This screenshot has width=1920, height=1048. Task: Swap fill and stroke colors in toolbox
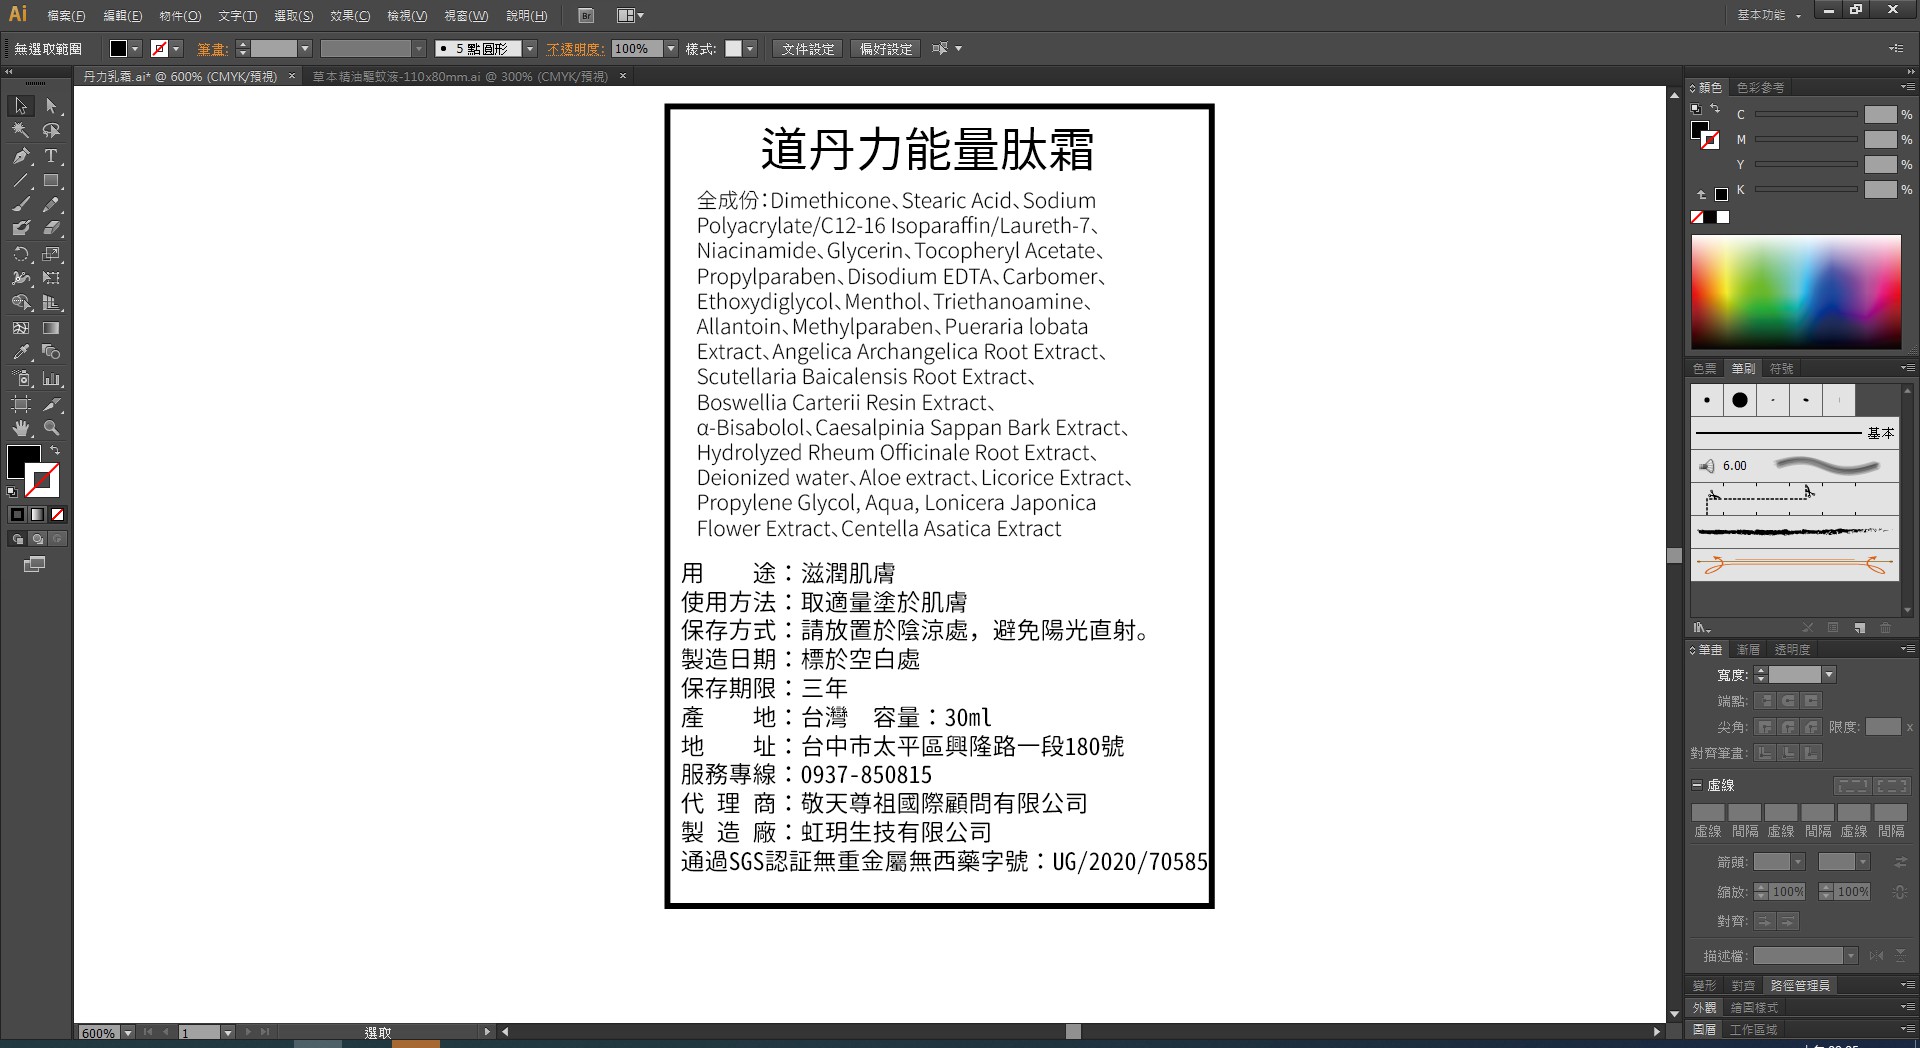(55, 451)
